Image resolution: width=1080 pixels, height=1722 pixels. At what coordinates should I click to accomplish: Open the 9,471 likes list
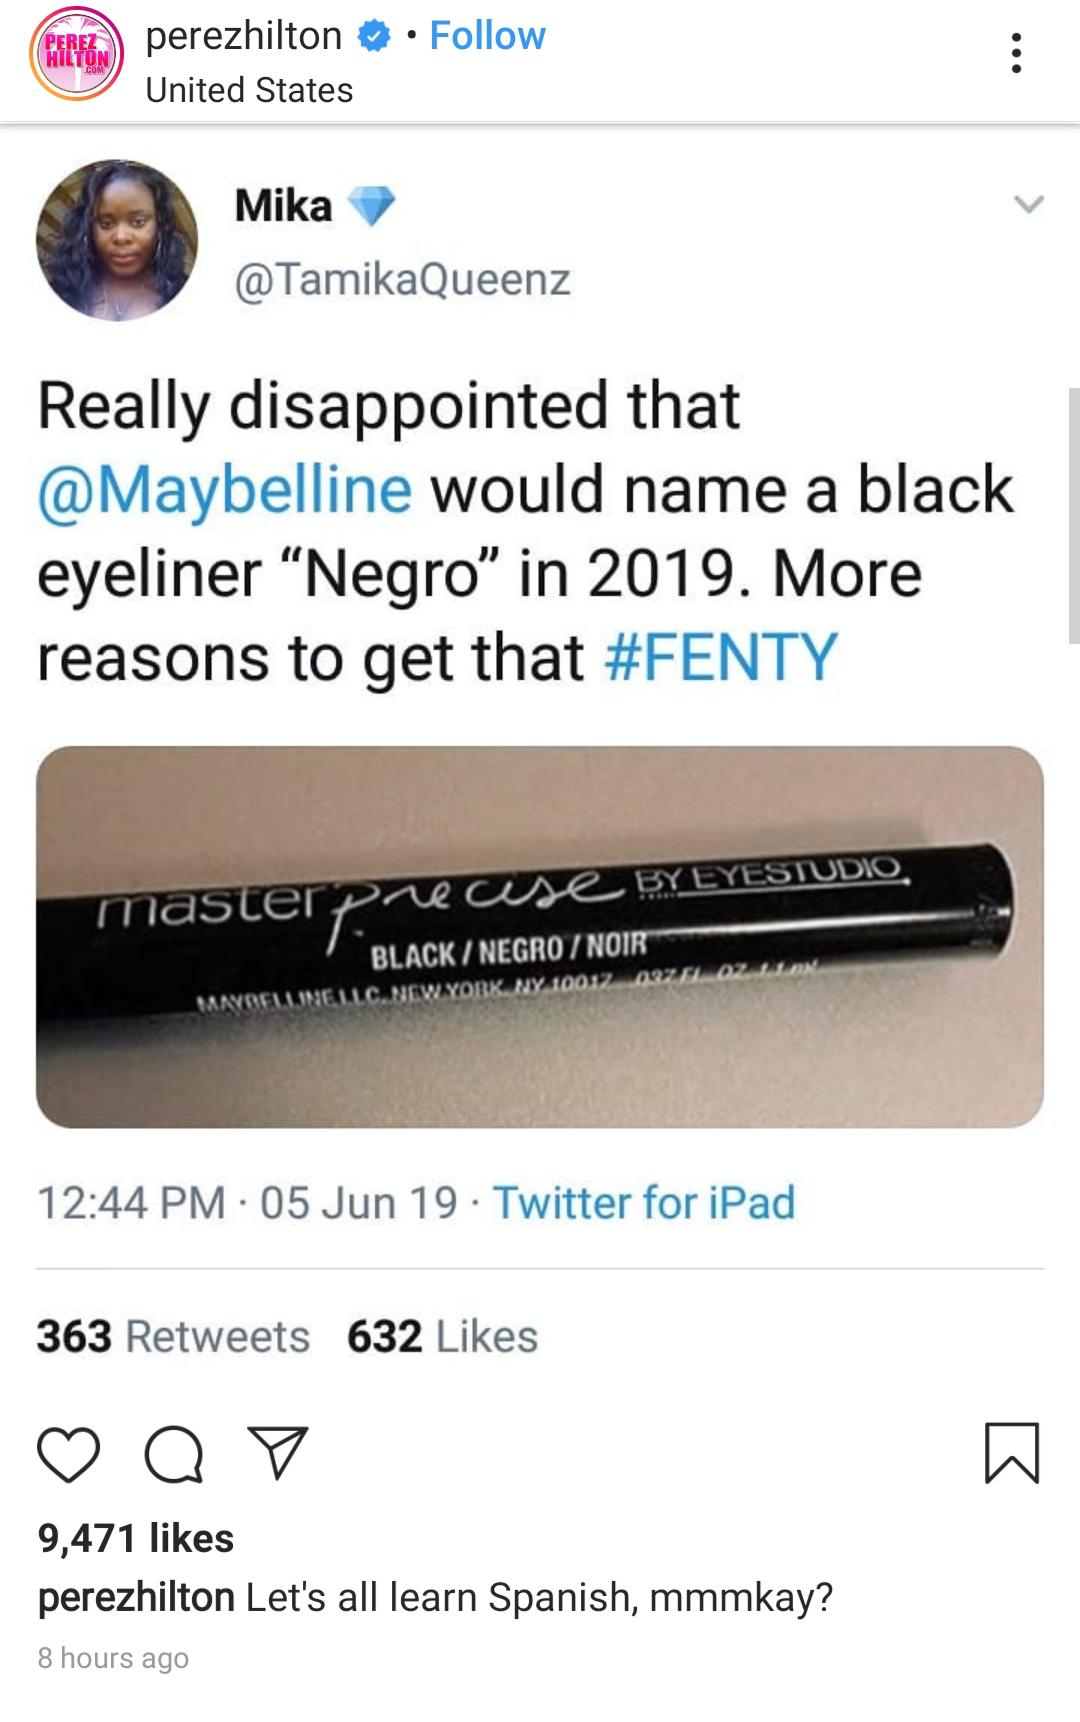pos(136,1538)
